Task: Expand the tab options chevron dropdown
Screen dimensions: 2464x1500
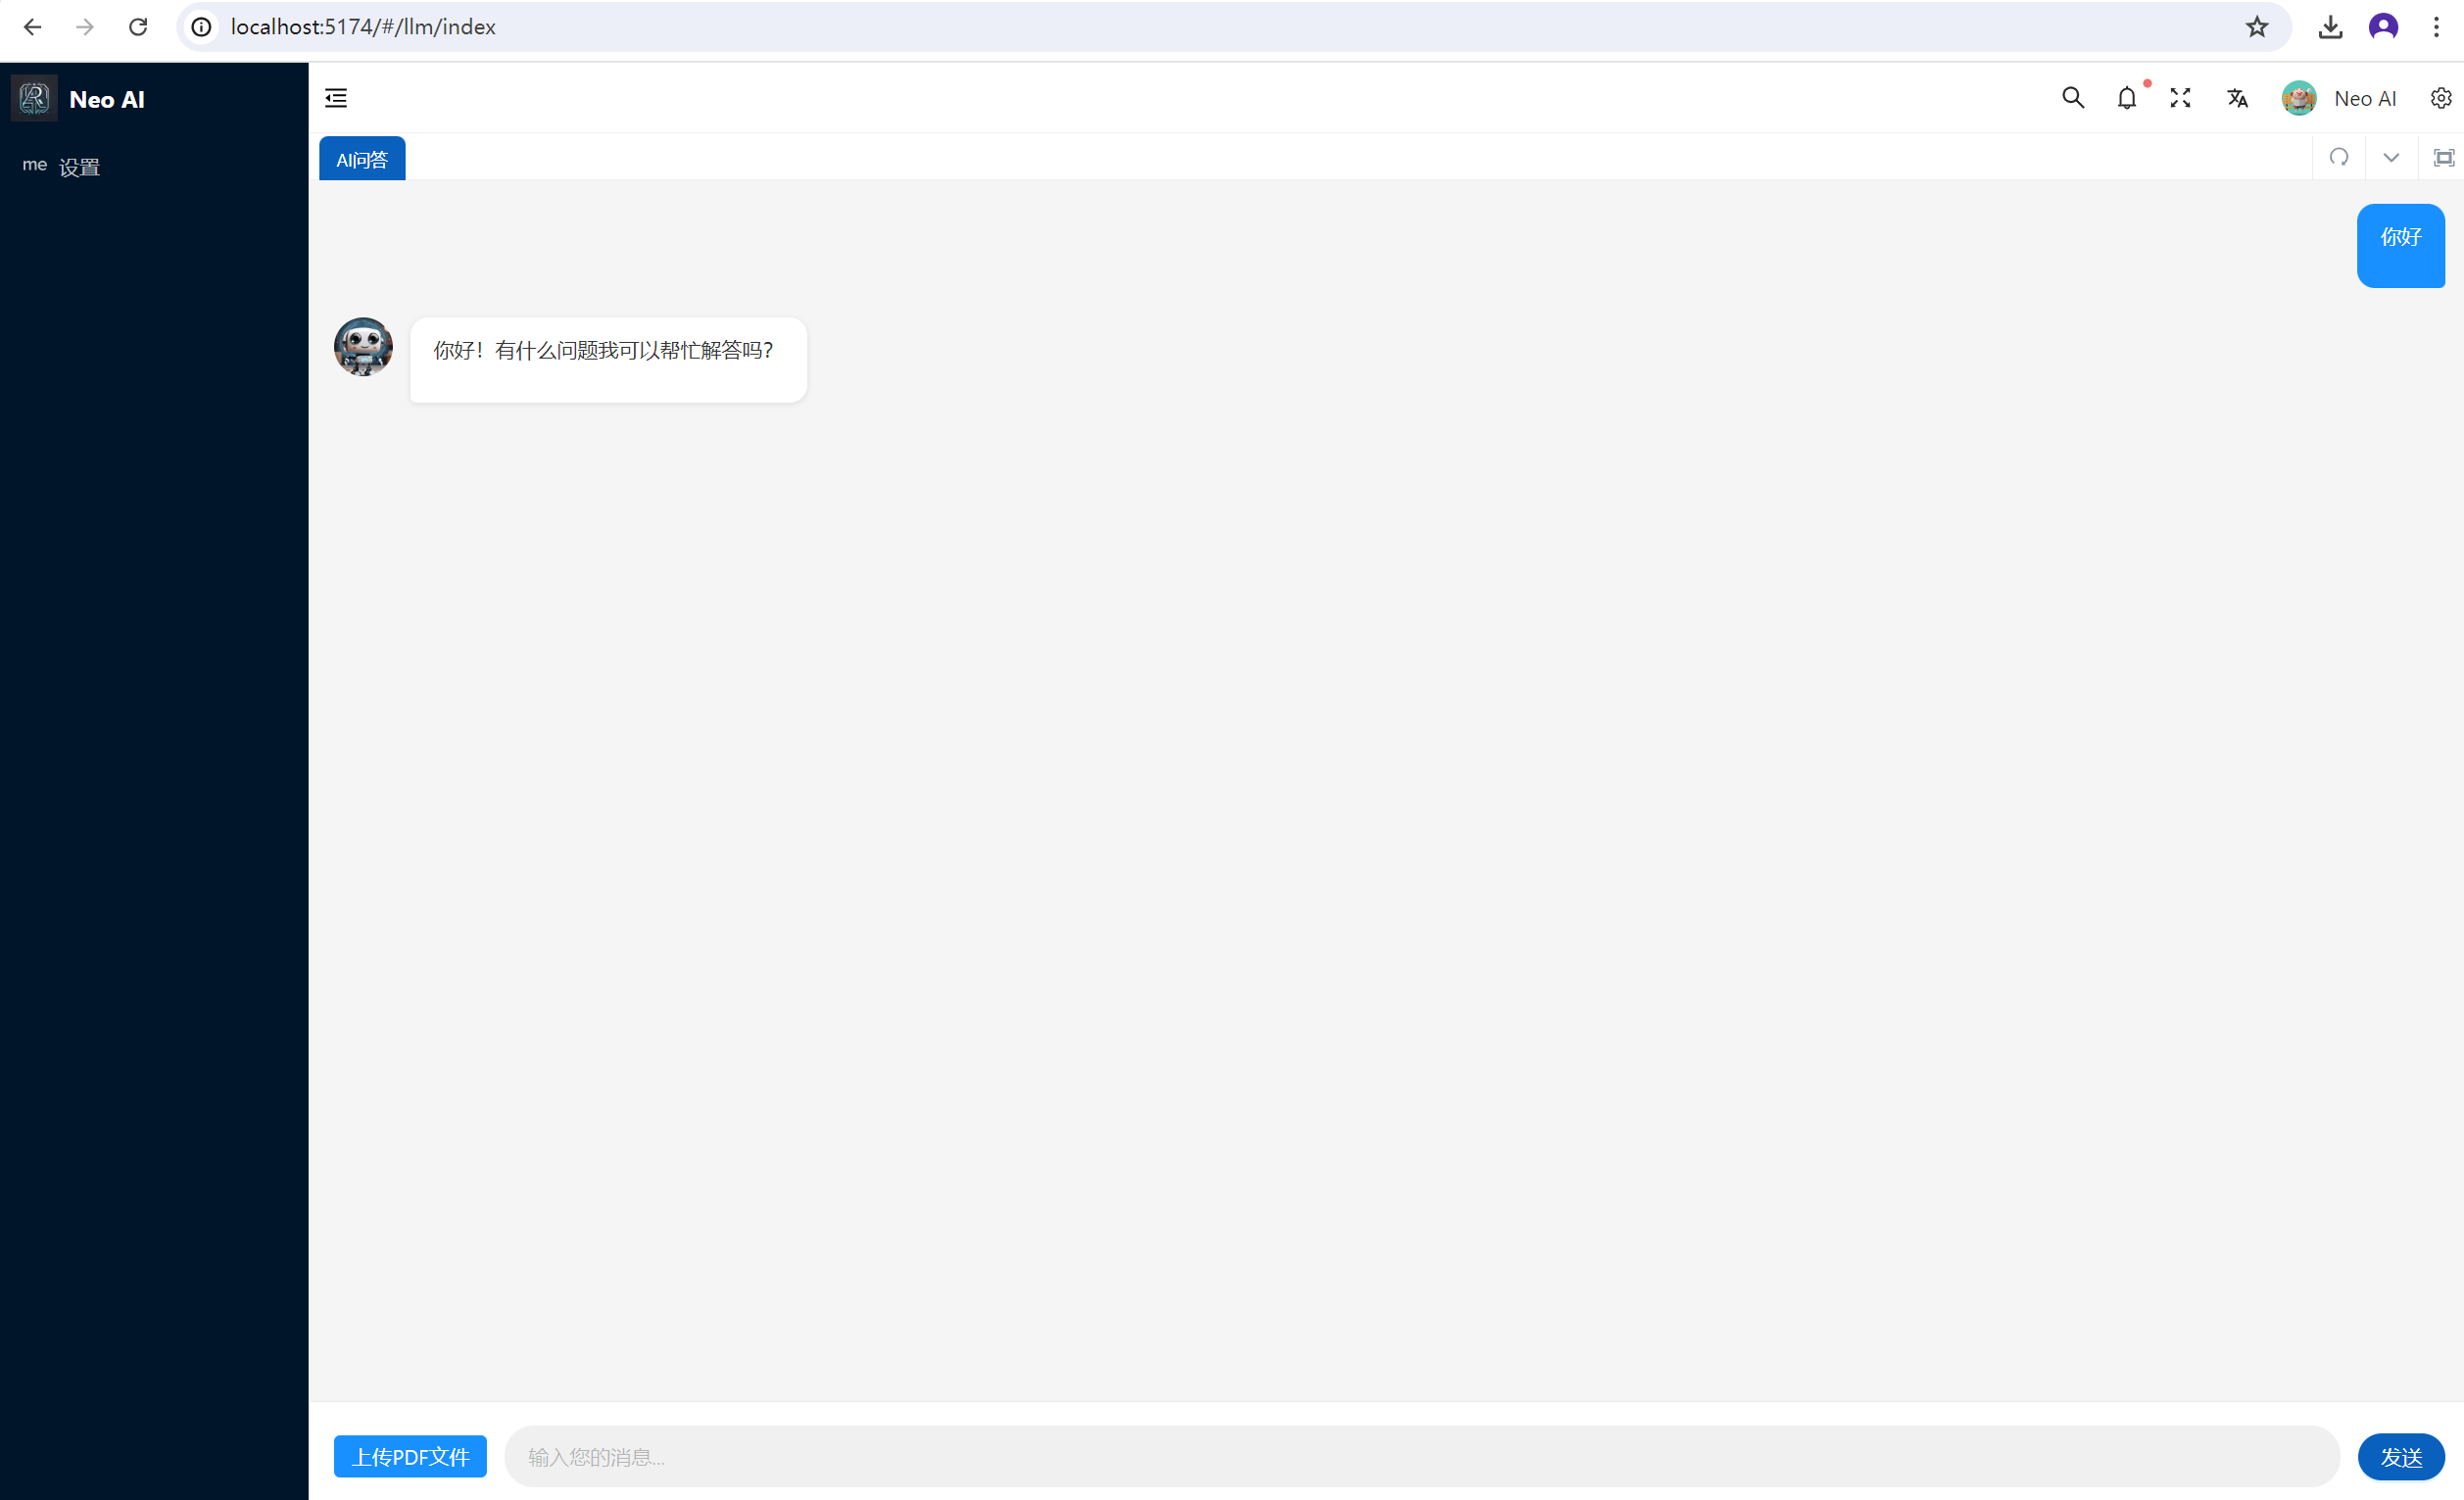Action: tap(2390, 157)
